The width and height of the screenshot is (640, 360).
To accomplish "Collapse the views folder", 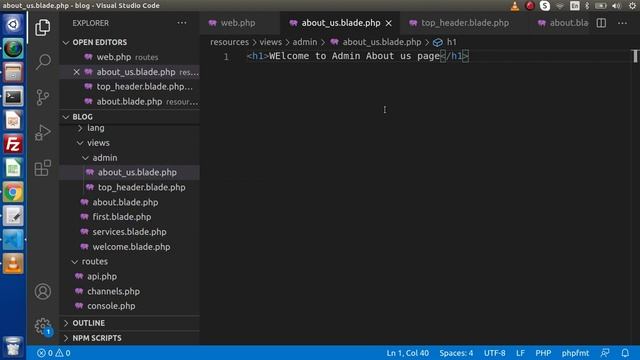I will click(x=98, y=143).
